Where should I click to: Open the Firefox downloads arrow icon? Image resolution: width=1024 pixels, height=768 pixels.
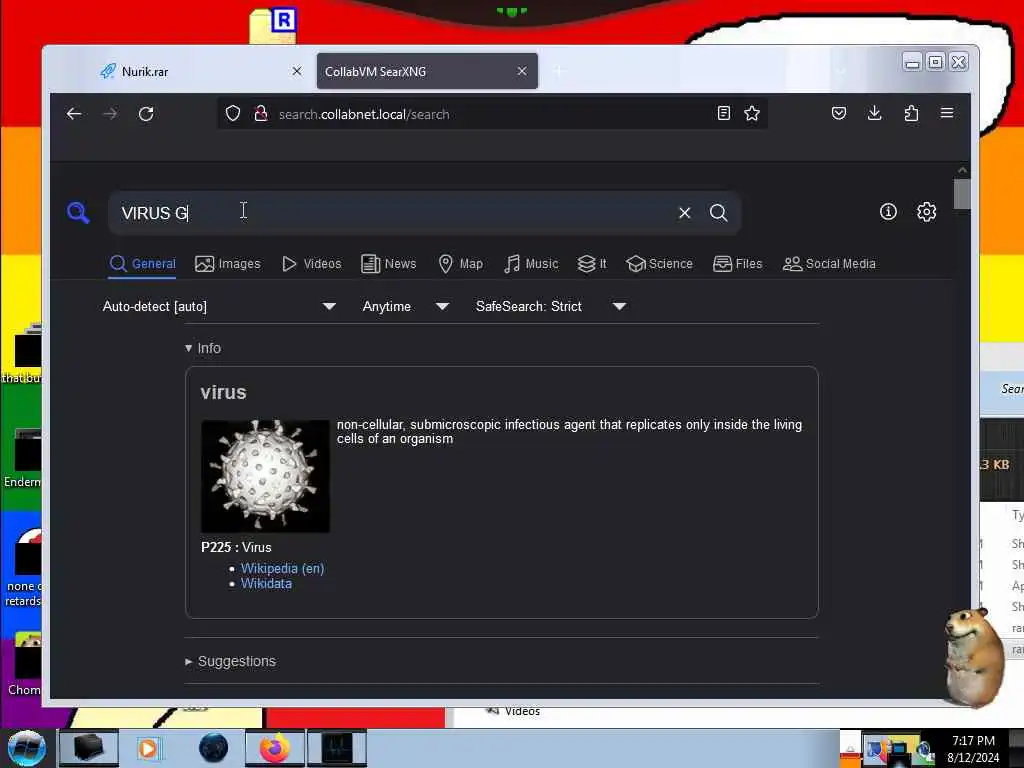click(x=874, y=113)
